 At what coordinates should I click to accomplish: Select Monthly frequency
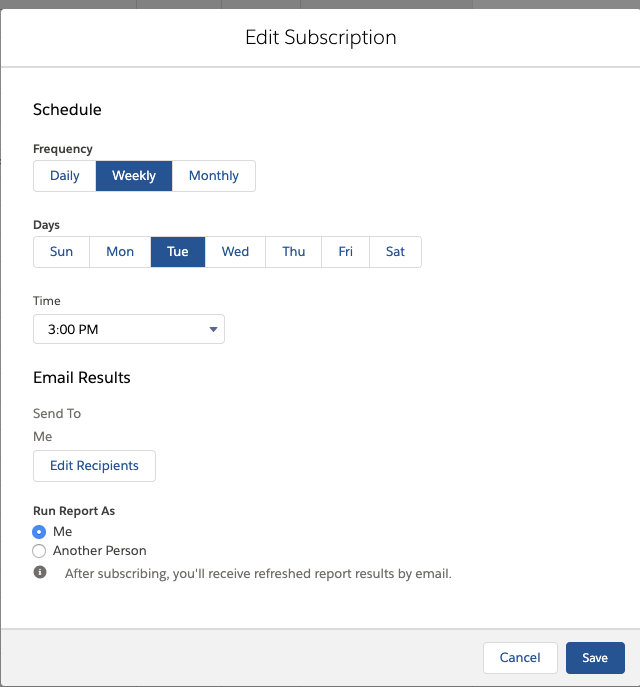(x=214, y=176)
